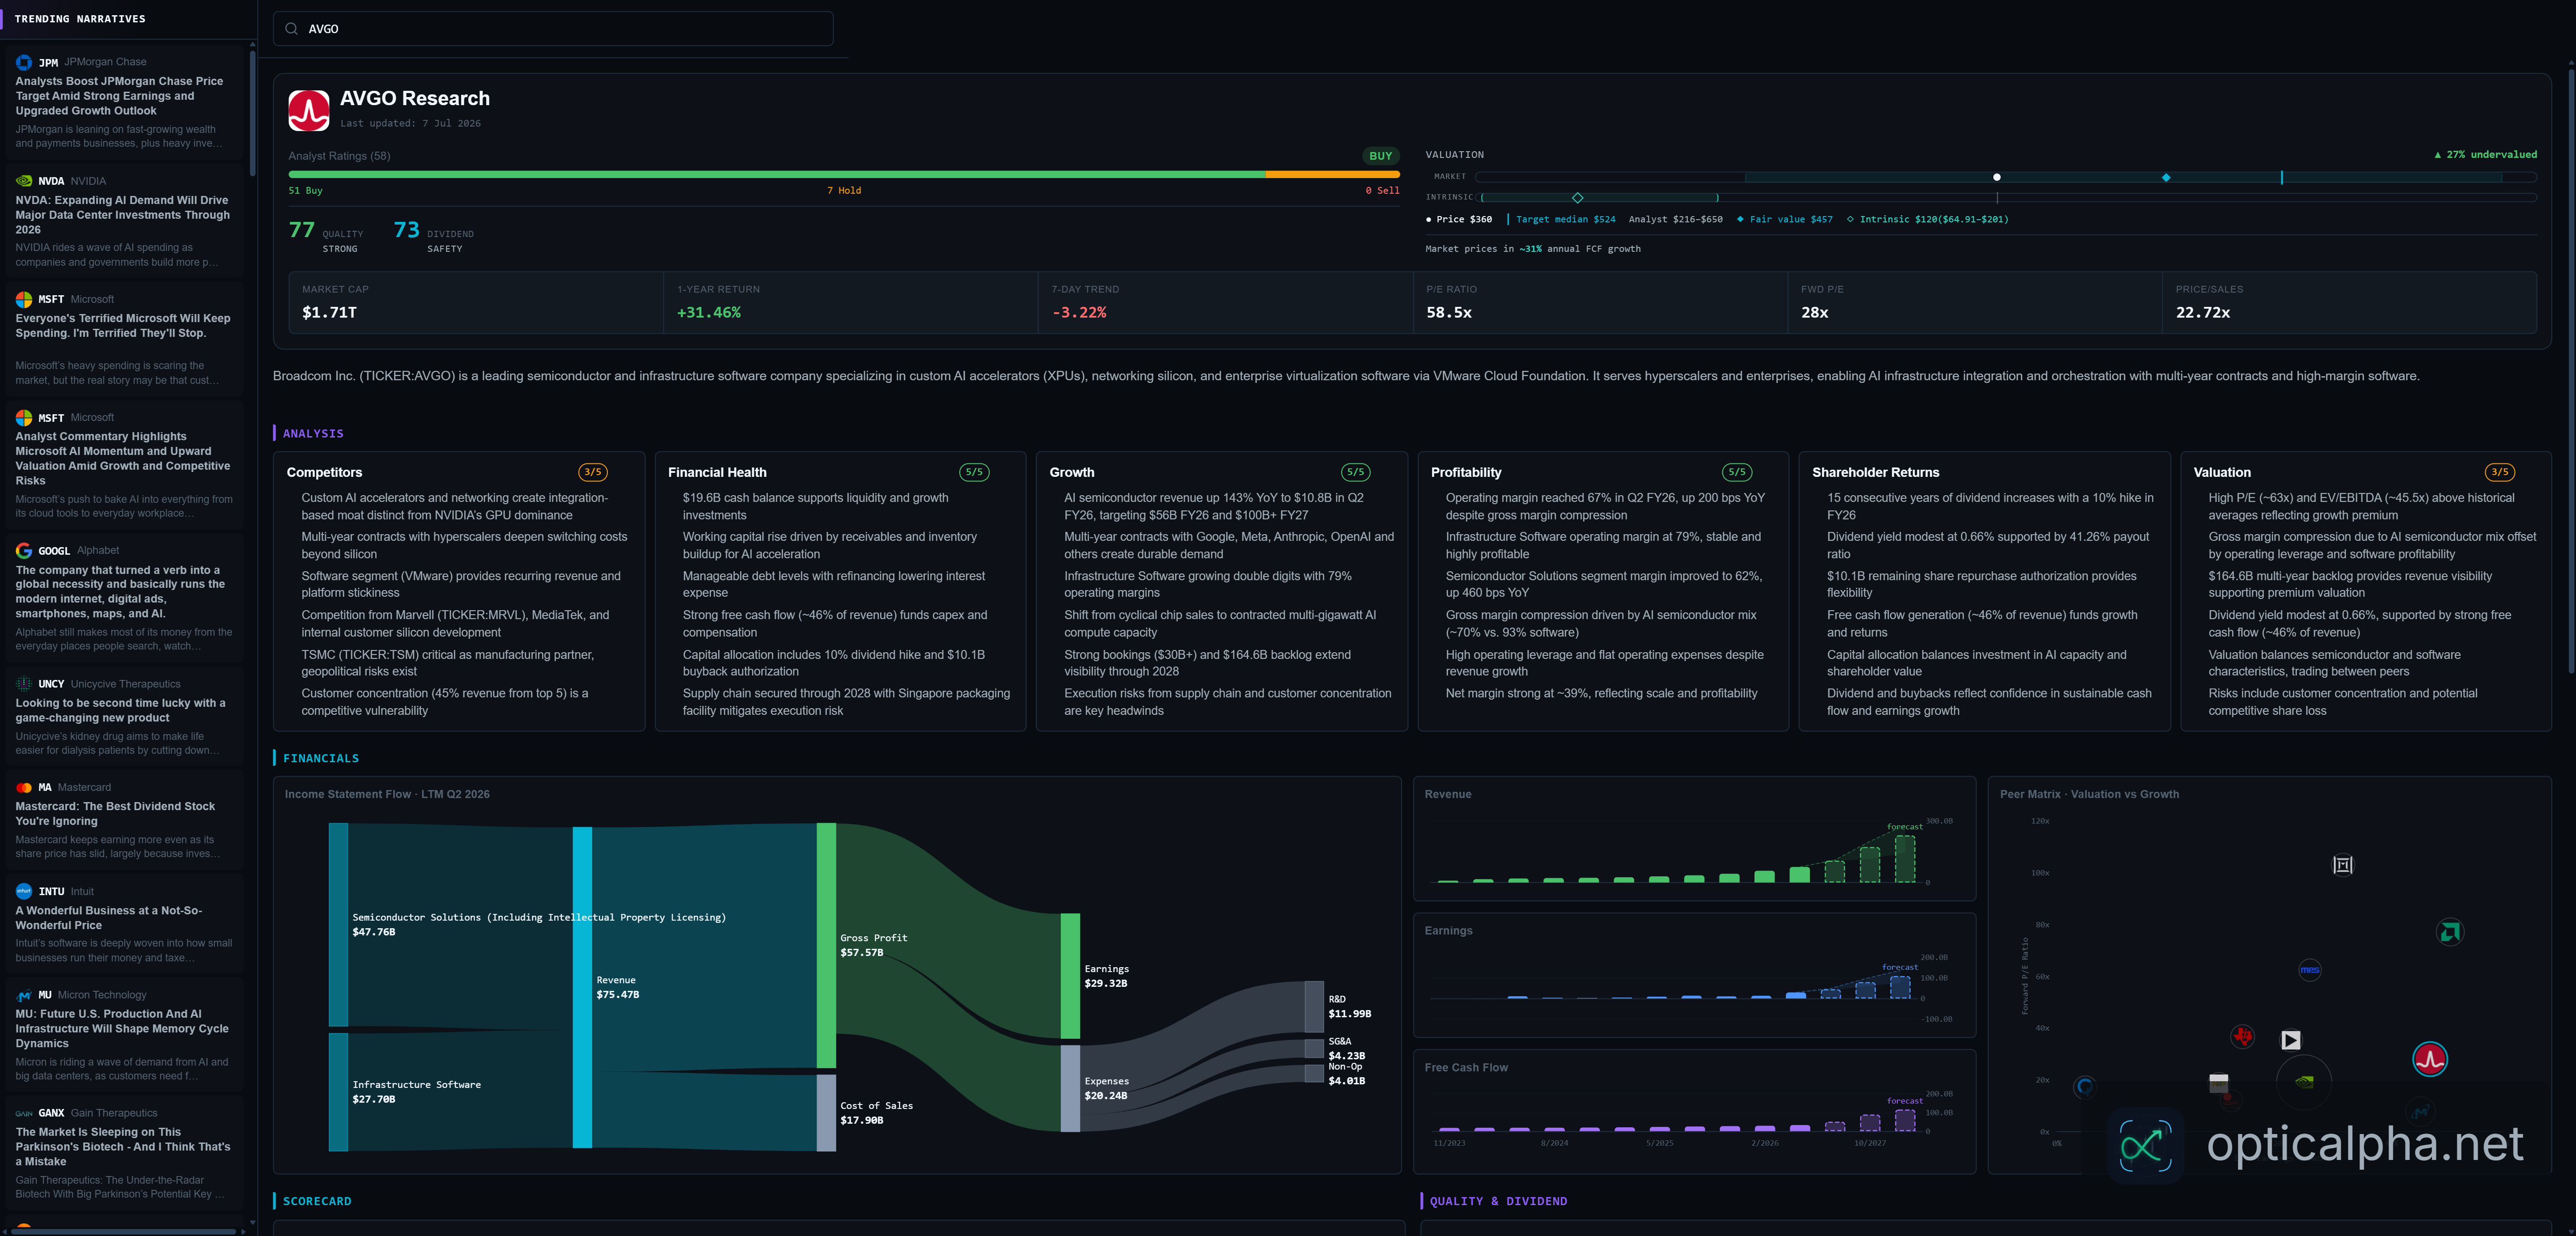Screen dimensions: 2576x1236
Task: Click the TRENDING NARRATIVES panel title
Action: tap(80, 19)
